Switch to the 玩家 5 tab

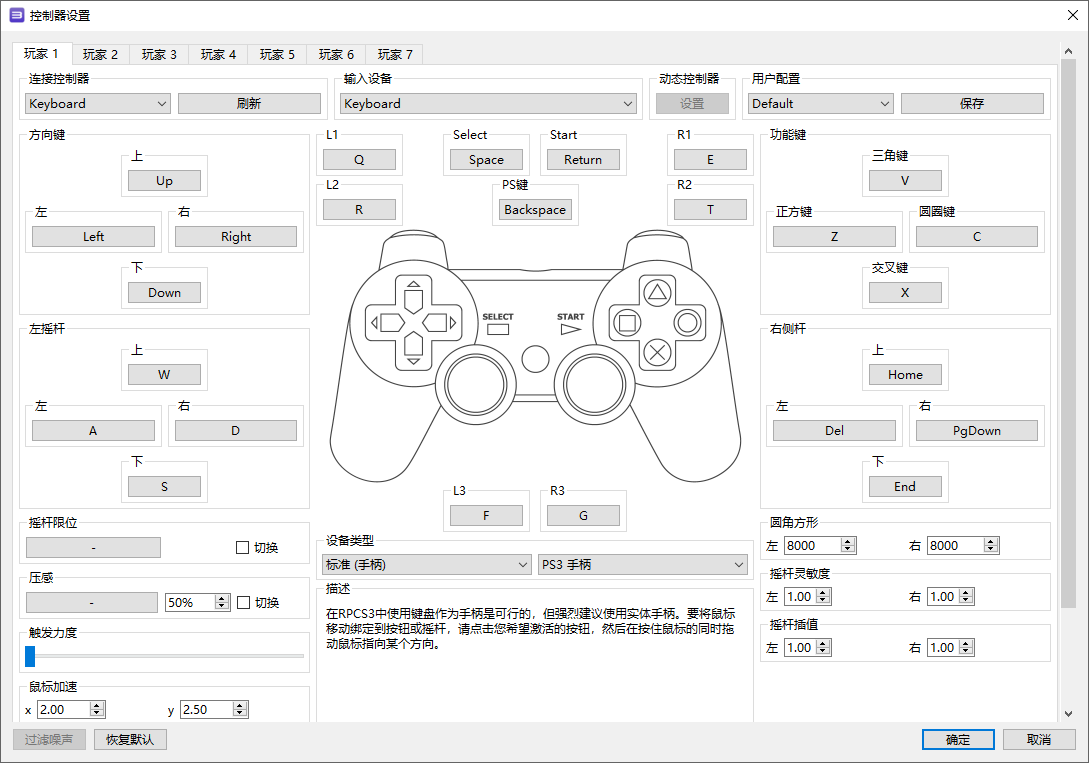pyautogui.click(x=277, y=54)
